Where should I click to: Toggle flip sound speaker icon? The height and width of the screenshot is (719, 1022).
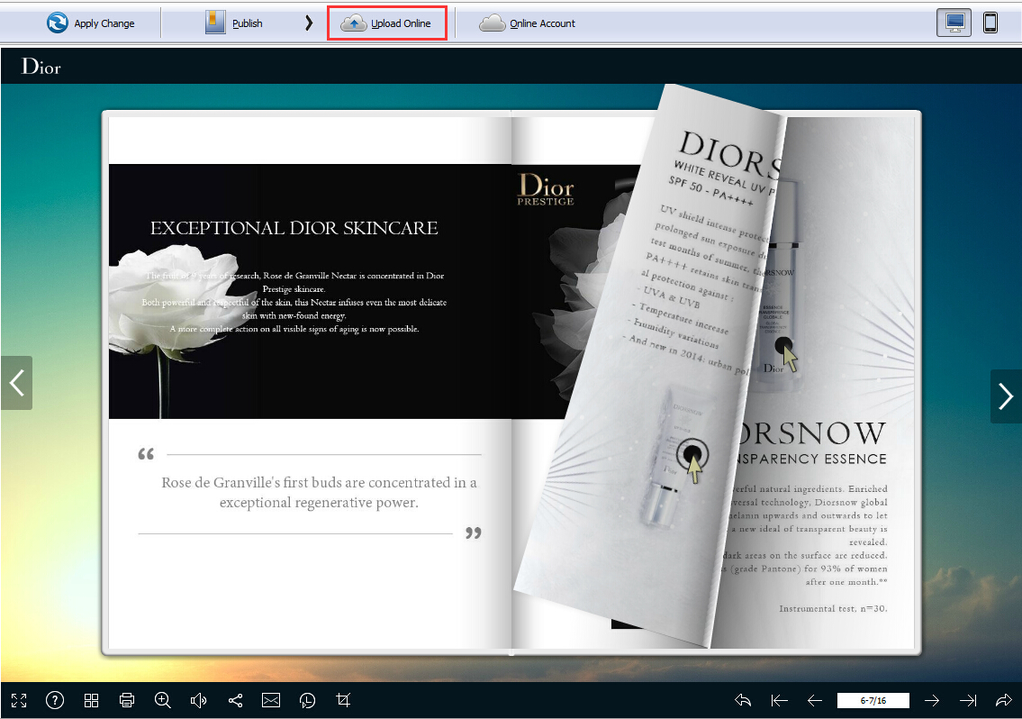[x=198, y=700]
